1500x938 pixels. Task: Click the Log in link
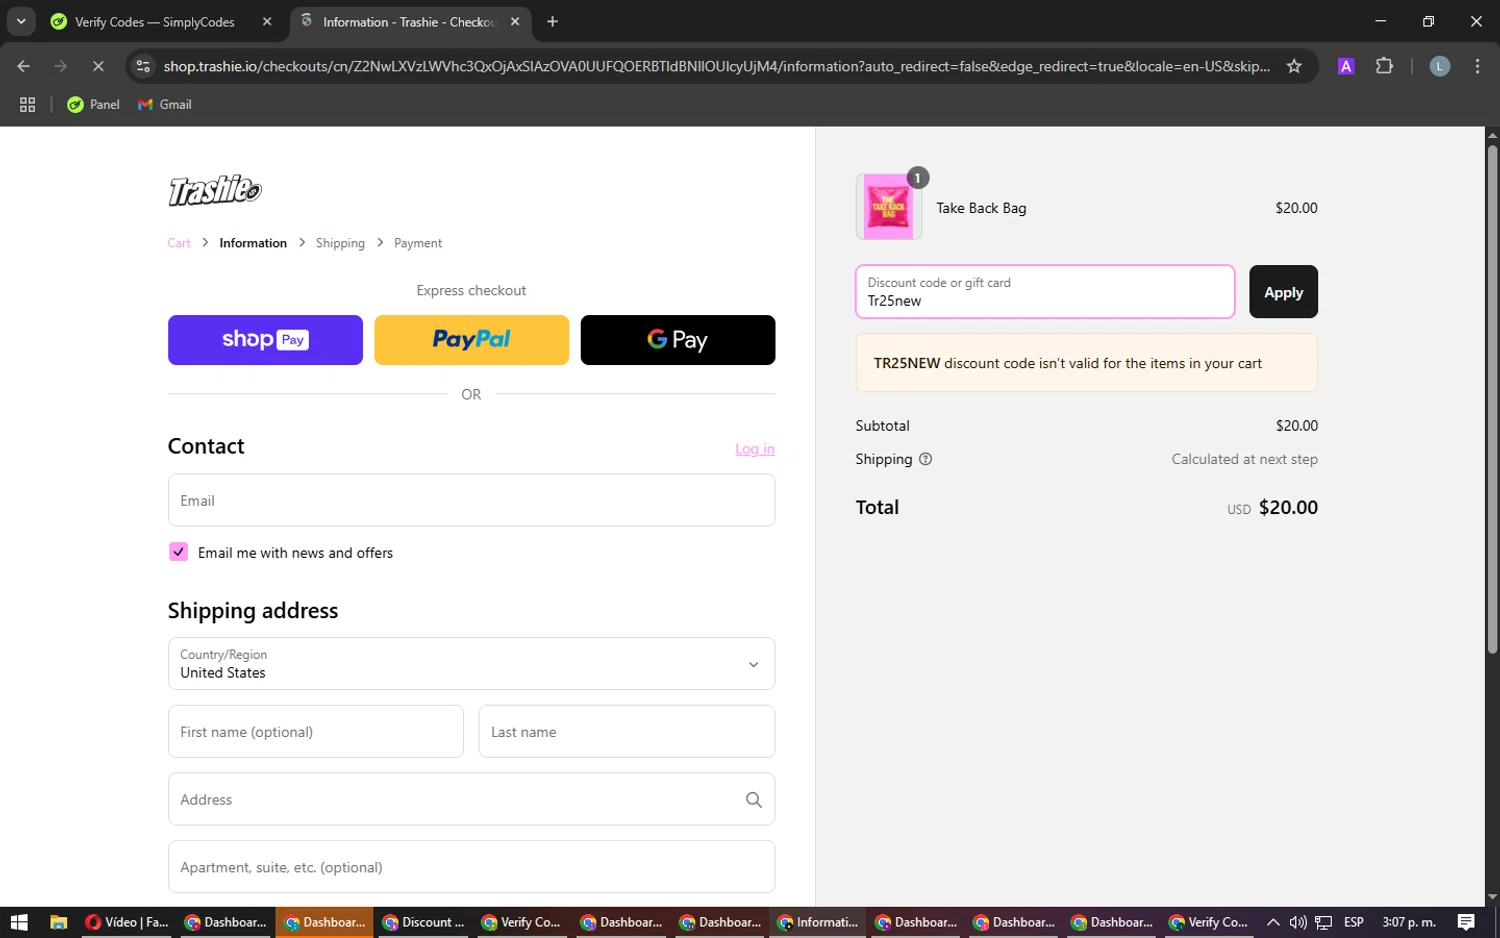[755, 449]
